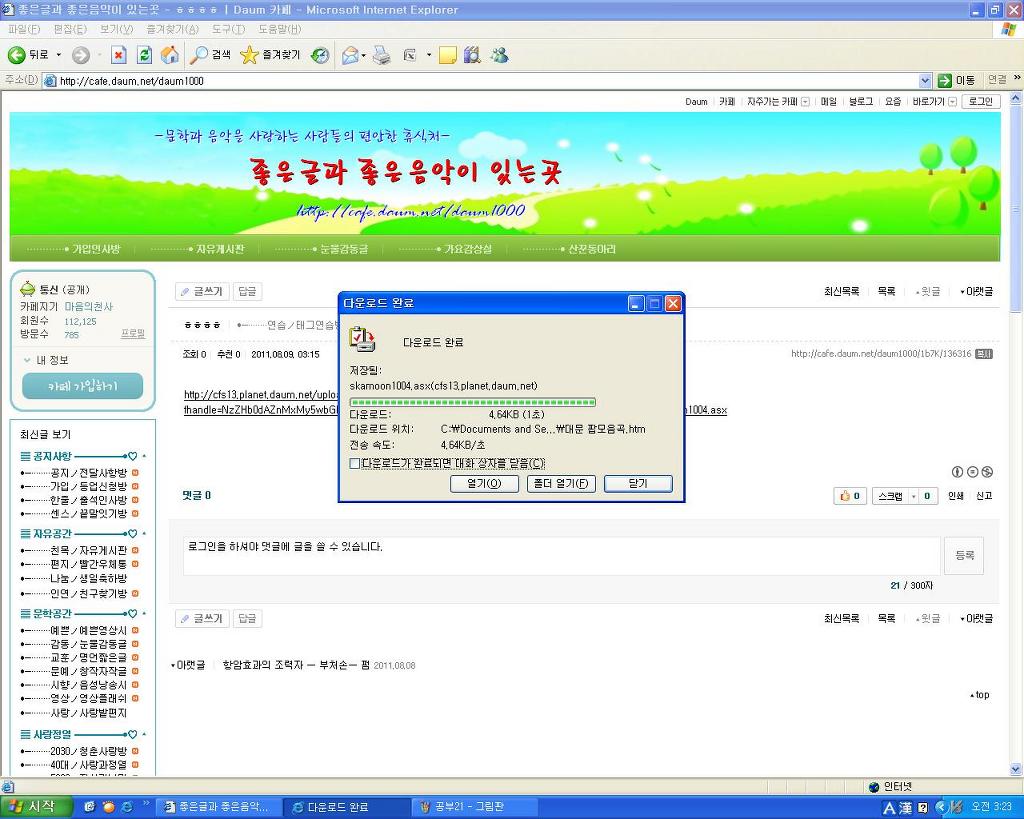The image size is (1024, 819).
Task: Click the comment text input box
Action: 562,556
